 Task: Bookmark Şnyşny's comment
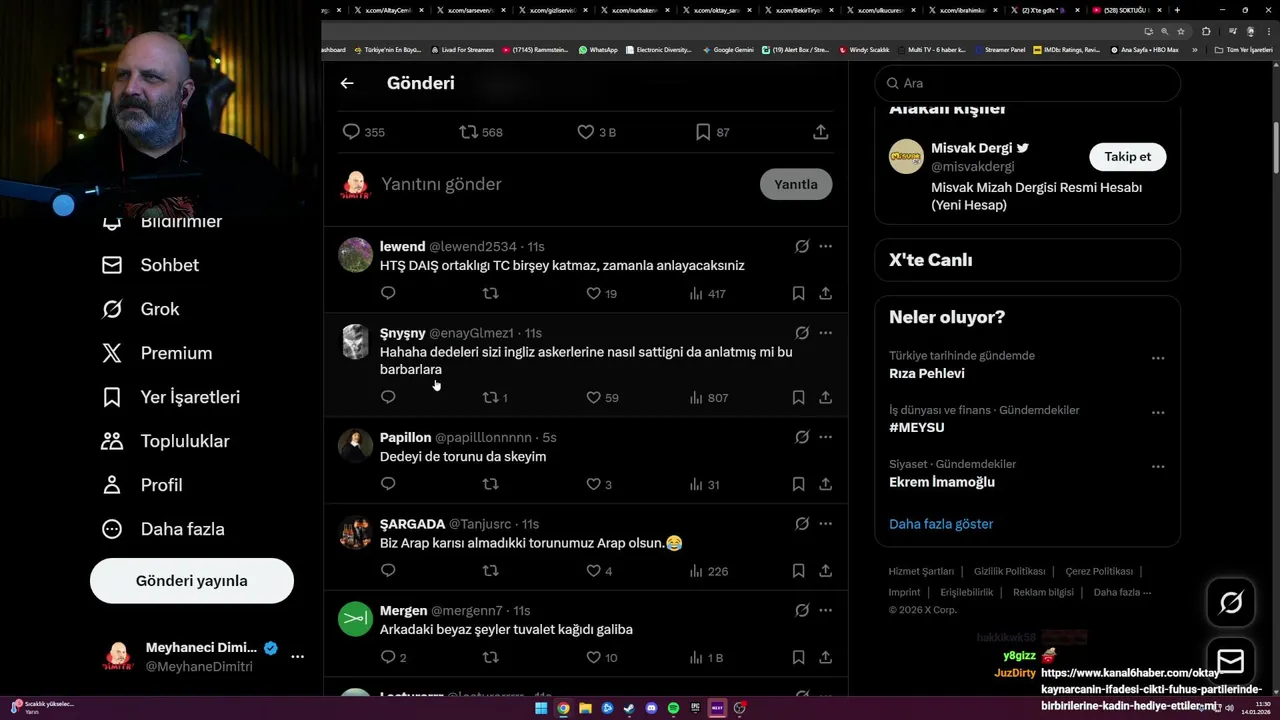(x=798, y=397)
